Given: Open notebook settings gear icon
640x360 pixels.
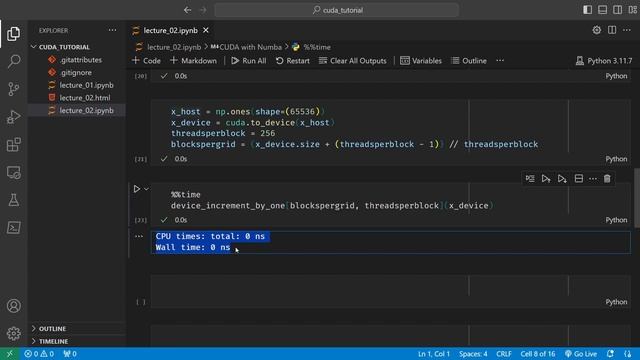Looking at the screenshot, I should (596, 30).
